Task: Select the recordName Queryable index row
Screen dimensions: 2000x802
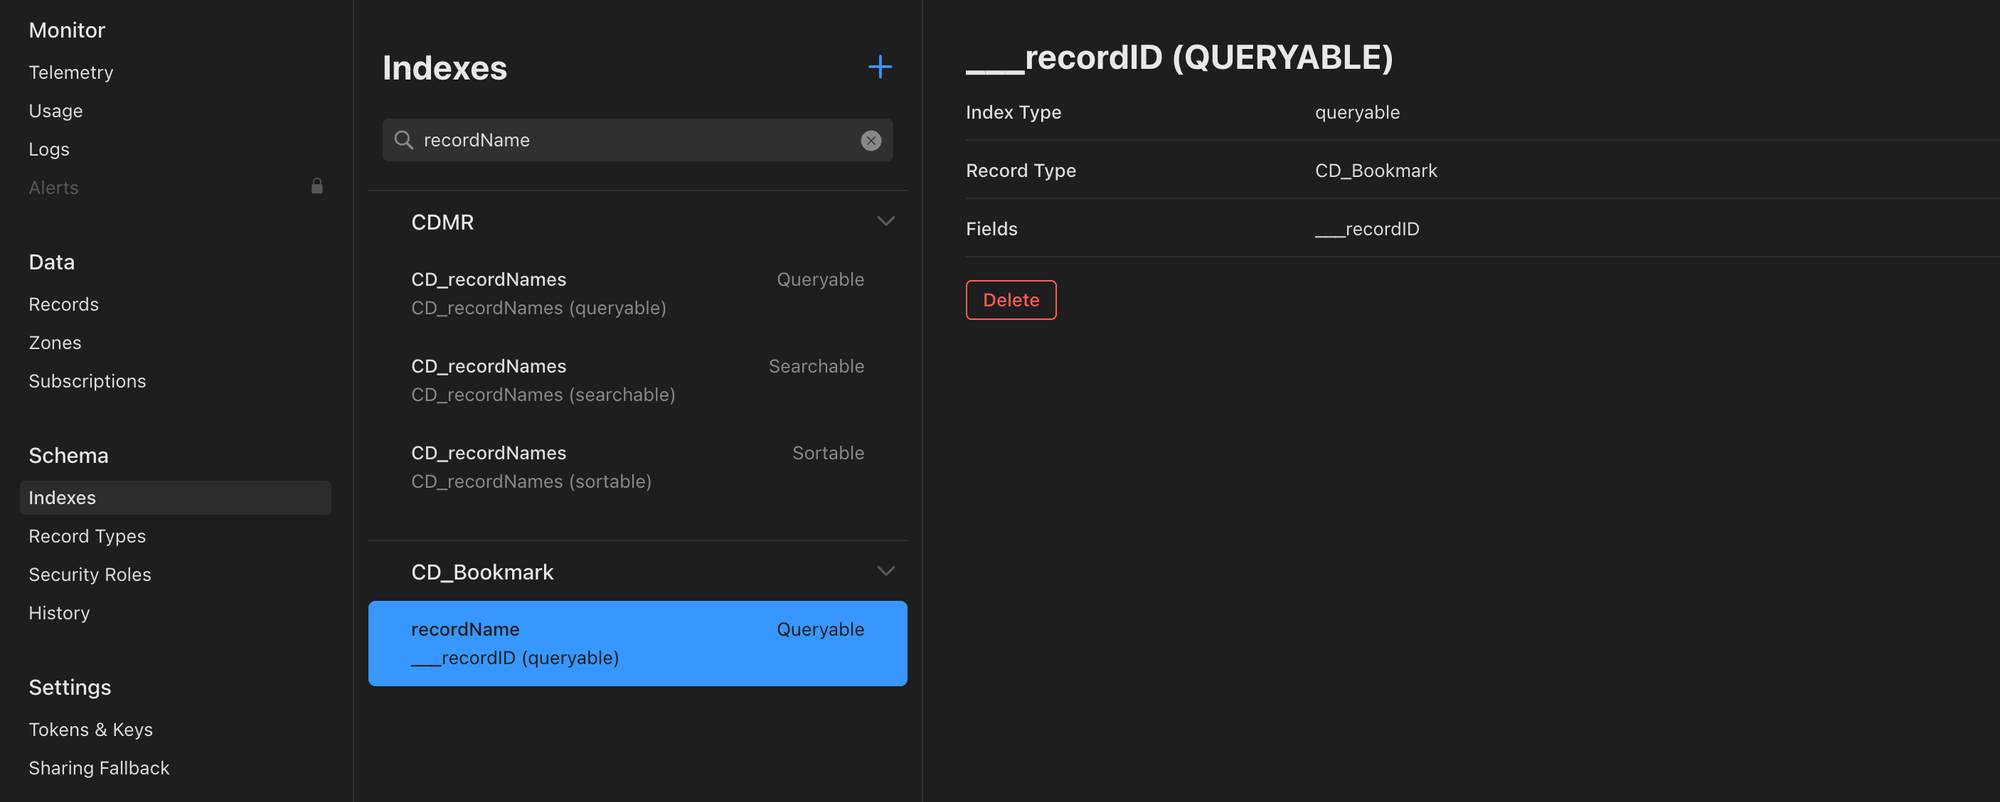Action: pos(637,643)
